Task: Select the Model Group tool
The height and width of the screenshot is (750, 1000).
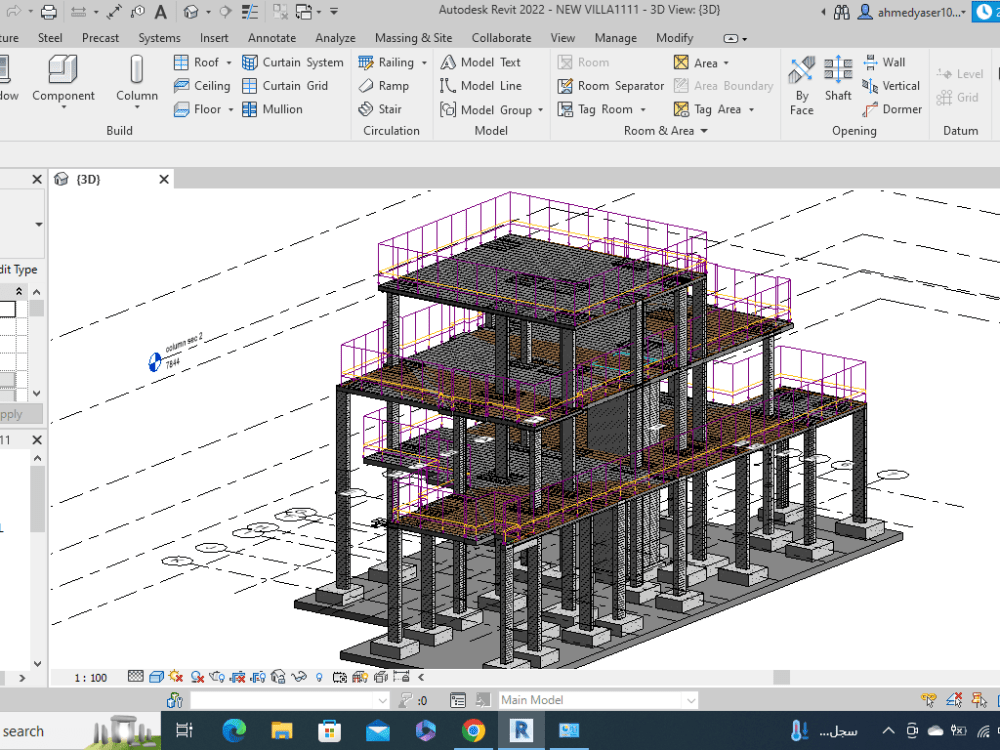Action: [x=485, y=110]
